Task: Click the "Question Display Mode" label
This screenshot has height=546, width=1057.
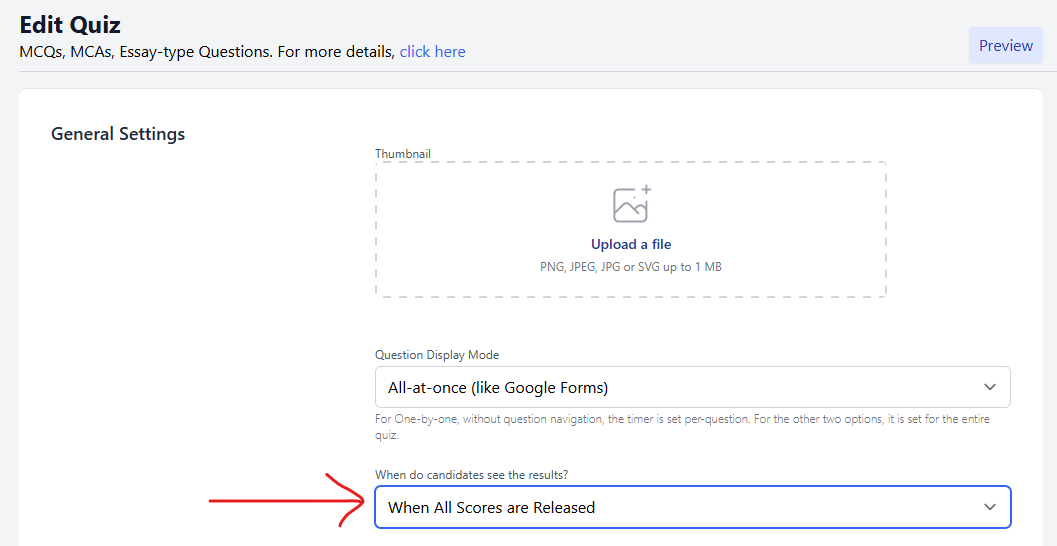Action: tap(437, 355)
